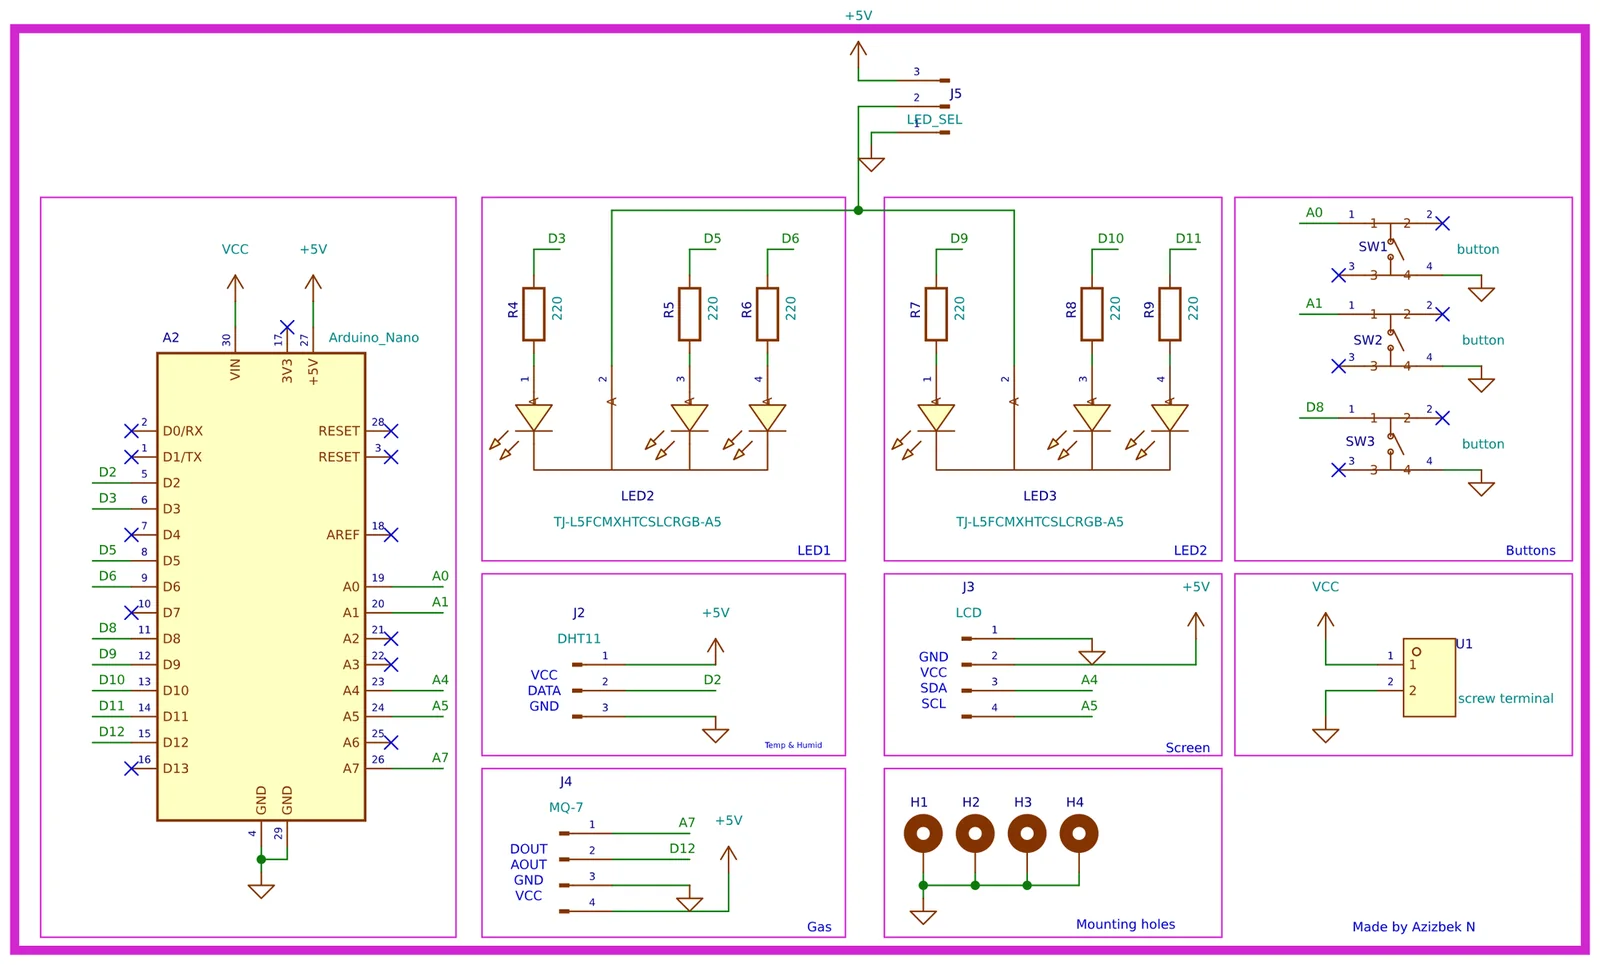Click the 'Screen' block title
Viewport: 1600px width, 965px height.
pyautogui.click(x=1188, y=748)
